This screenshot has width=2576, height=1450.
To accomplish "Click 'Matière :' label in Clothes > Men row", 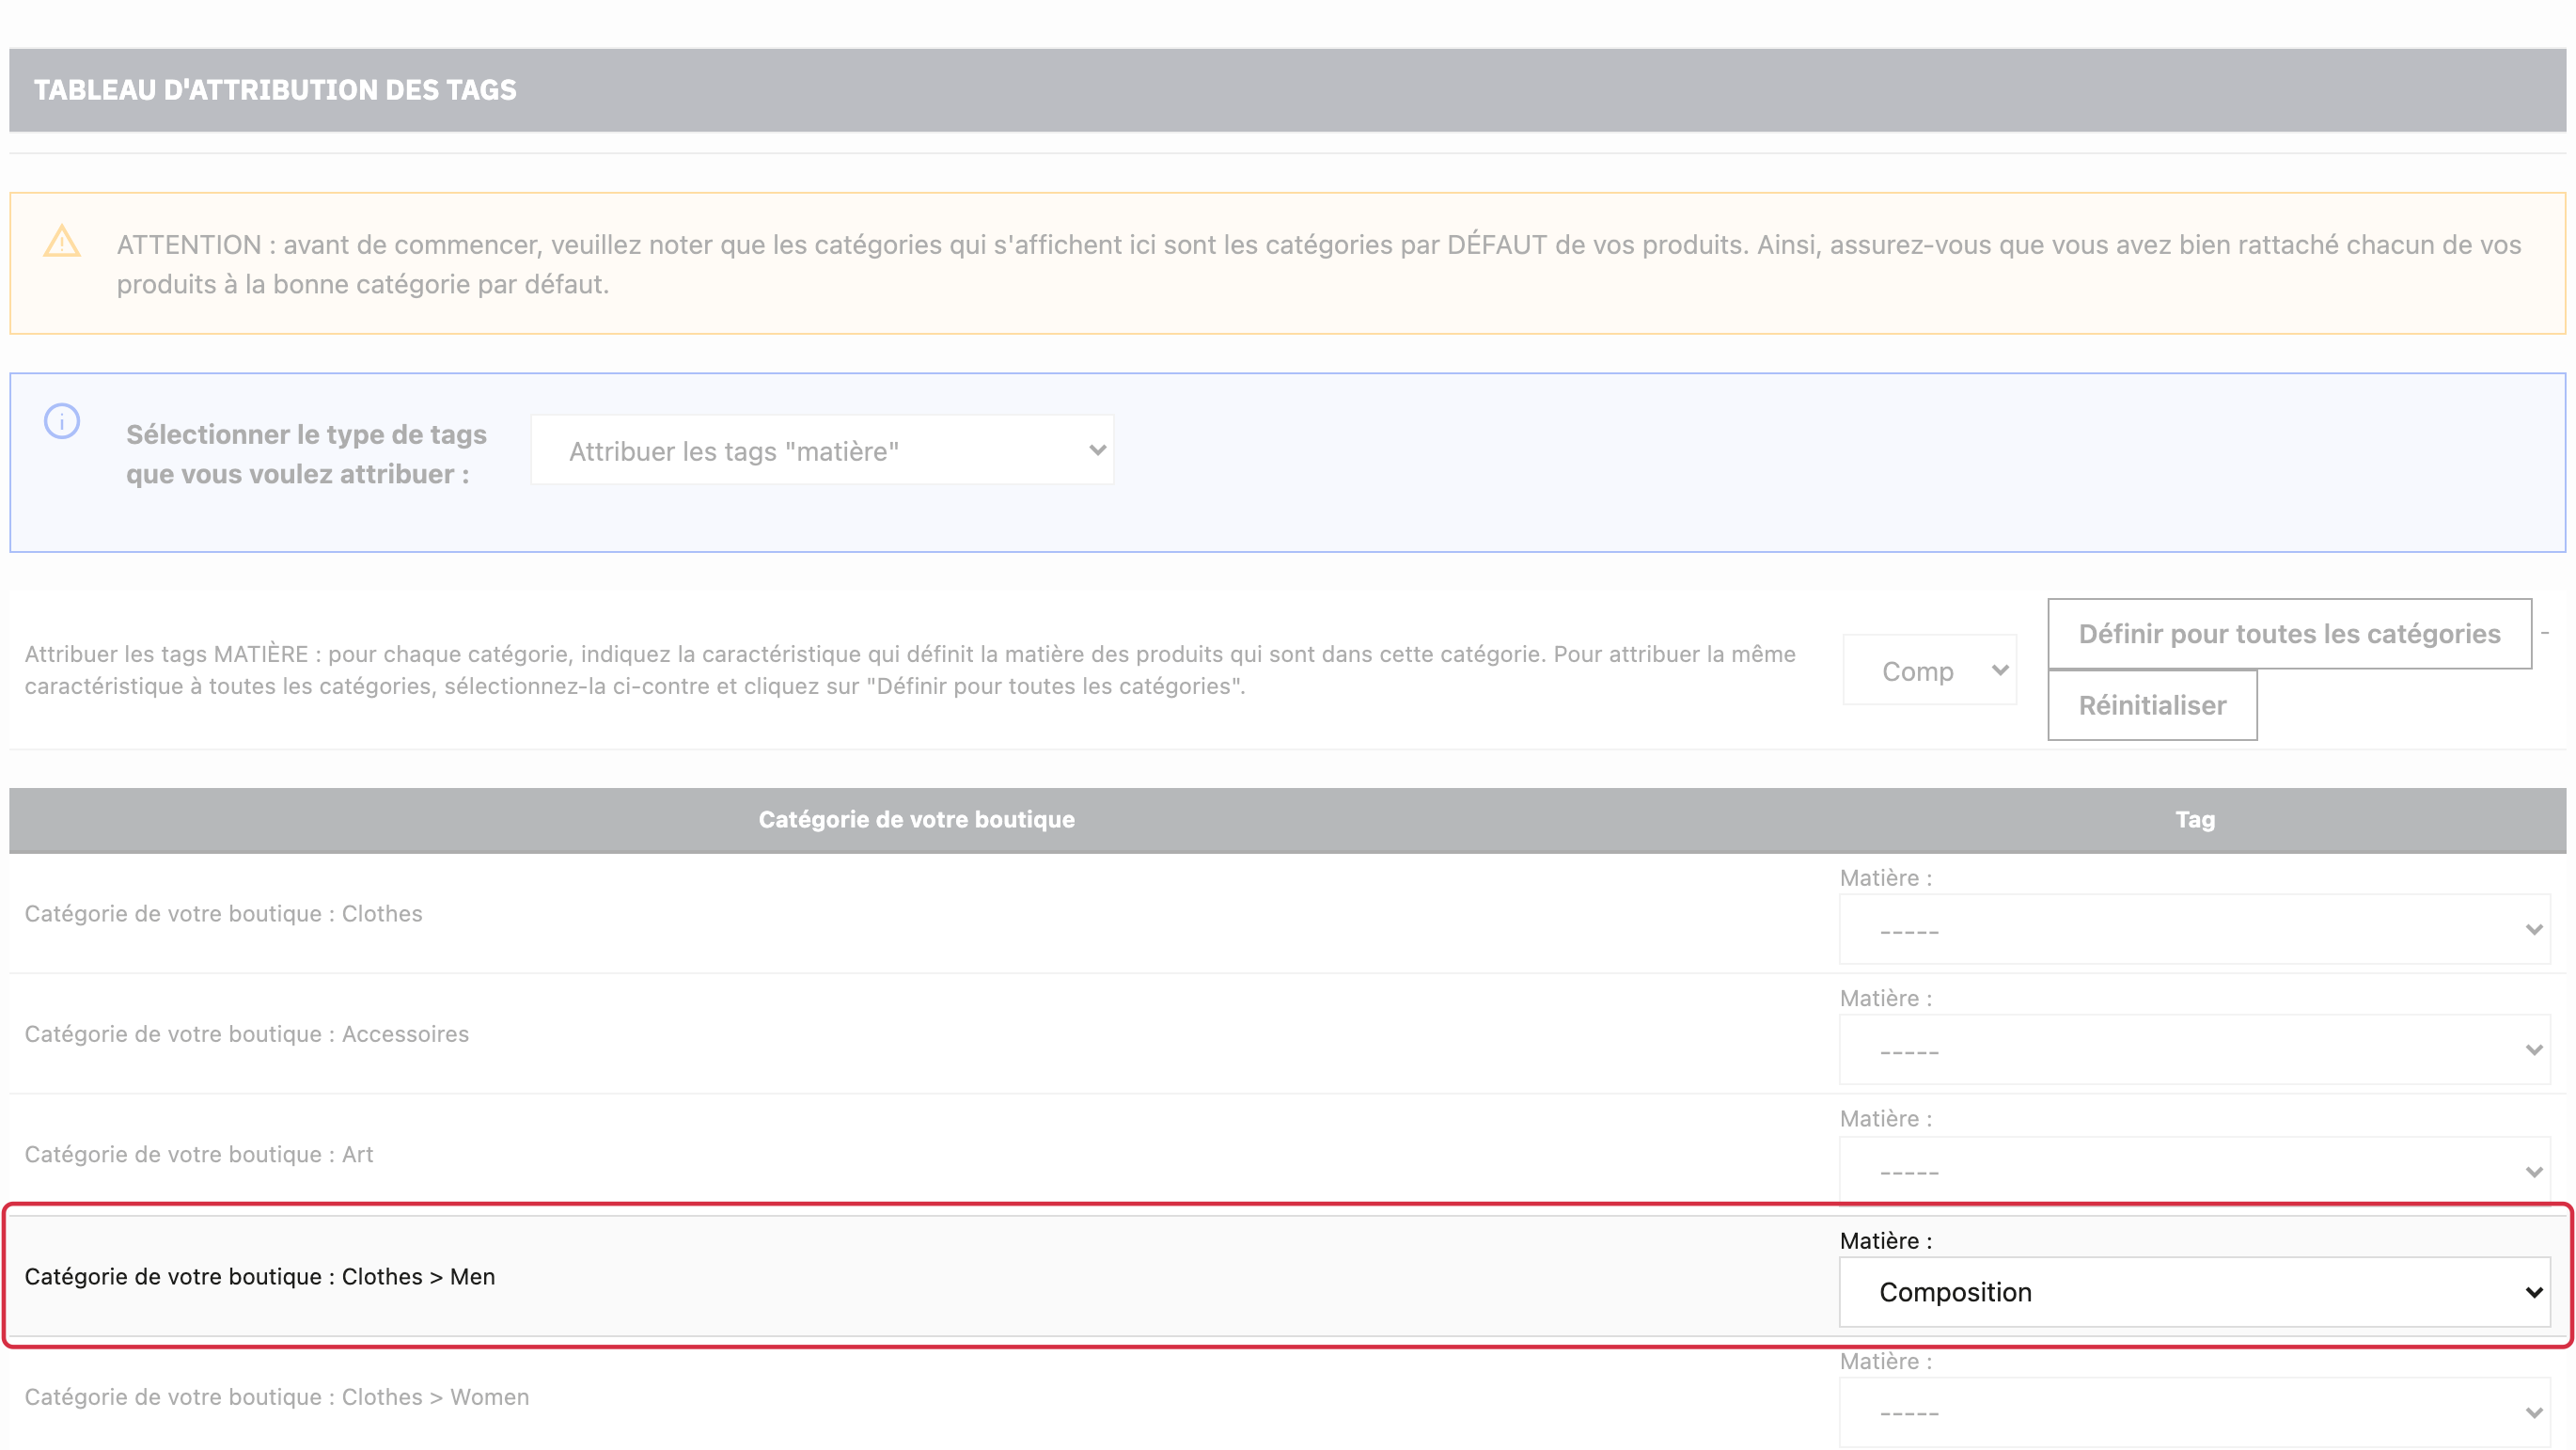I will (1885, 1240).
